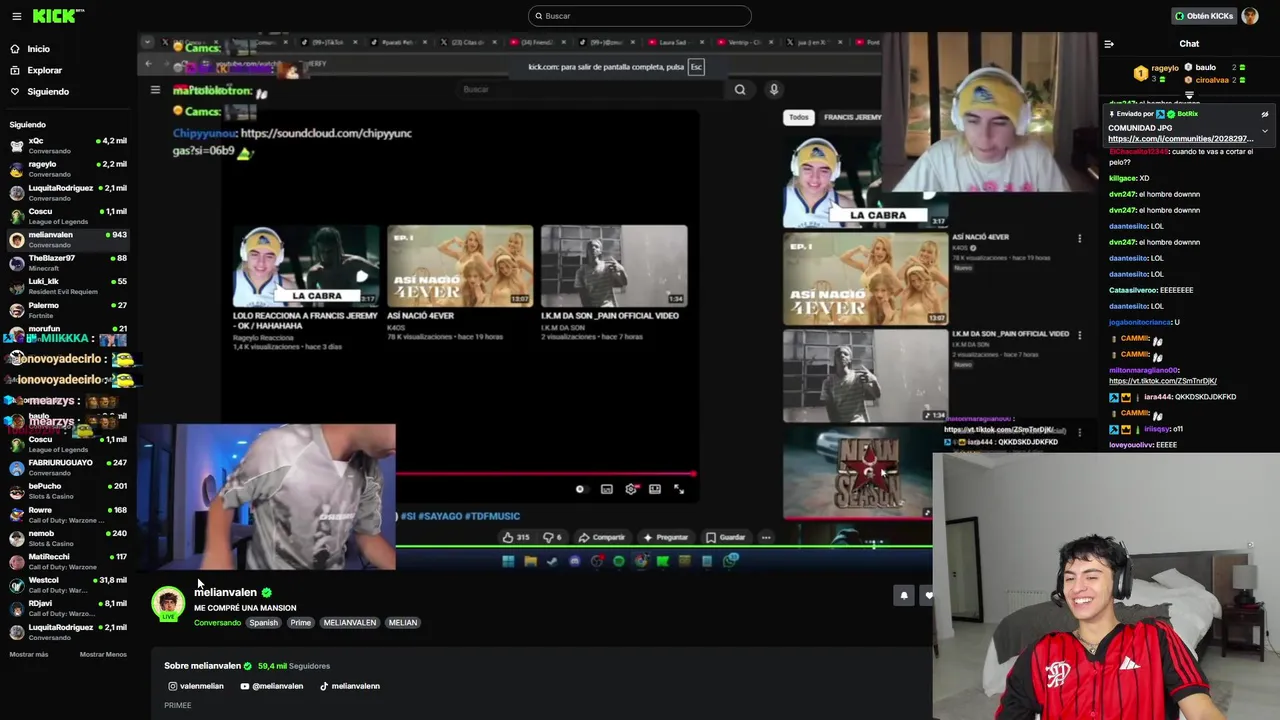Open melianvalenn TikTok link
The height and width of the screenshot is (720, 1280).
349,686
